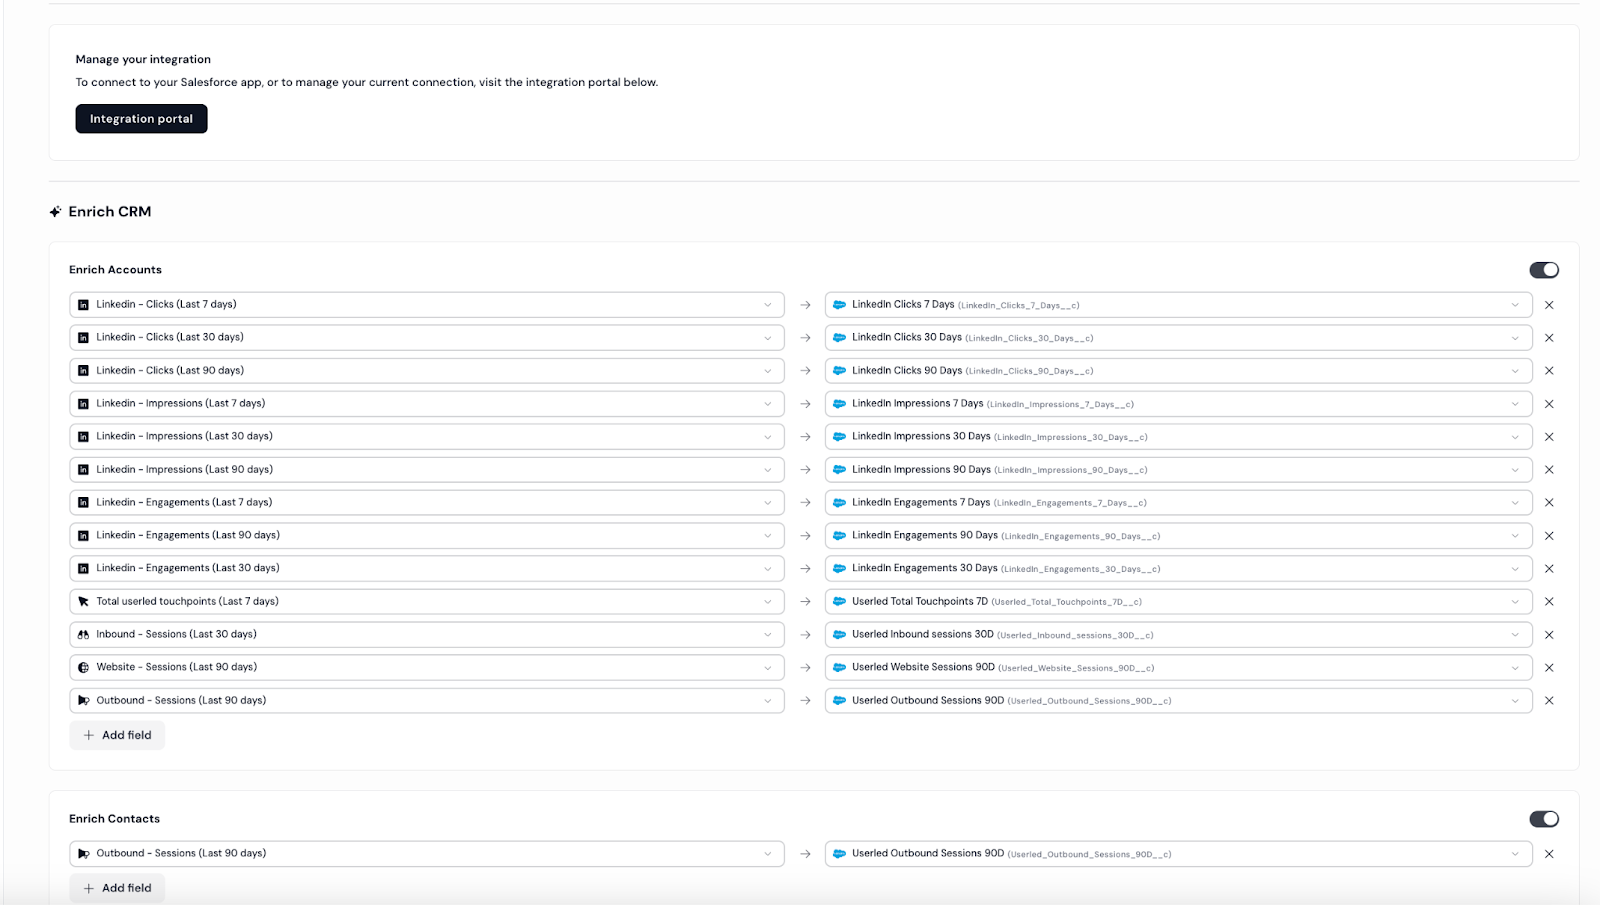Delete the LinkedIn Engagements 7 Days mapping
The width and height of the screenshot is (1600, 905).
(x=1549, y=503)
